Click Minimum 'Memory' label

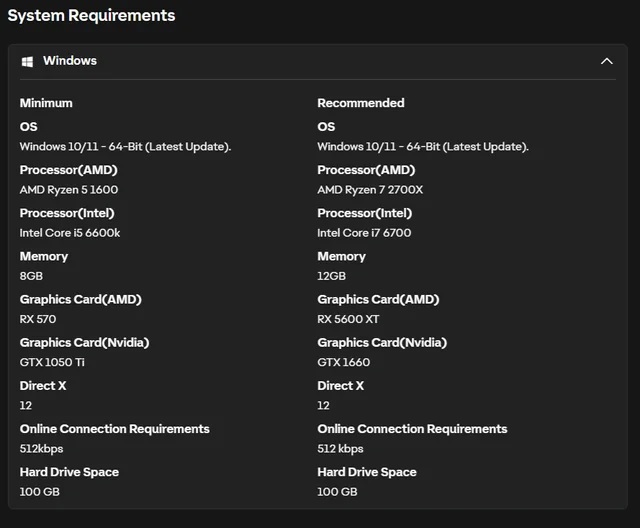[44, 257]
